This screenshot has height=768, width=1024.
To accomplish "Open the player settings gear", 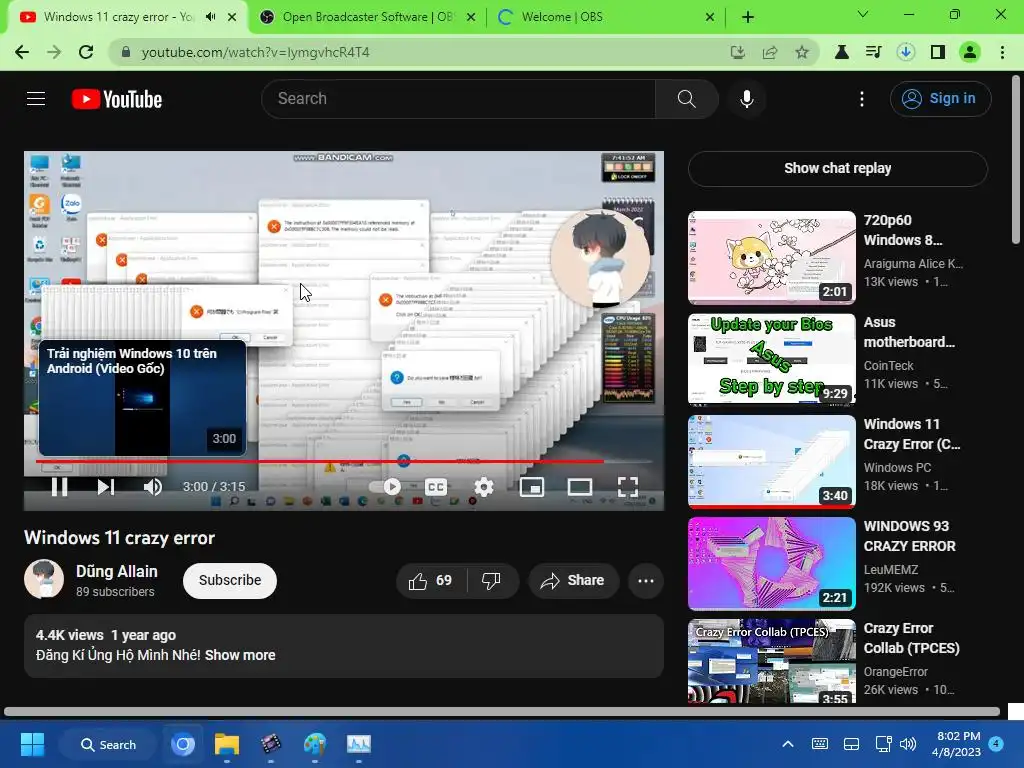I will [484, 487].
